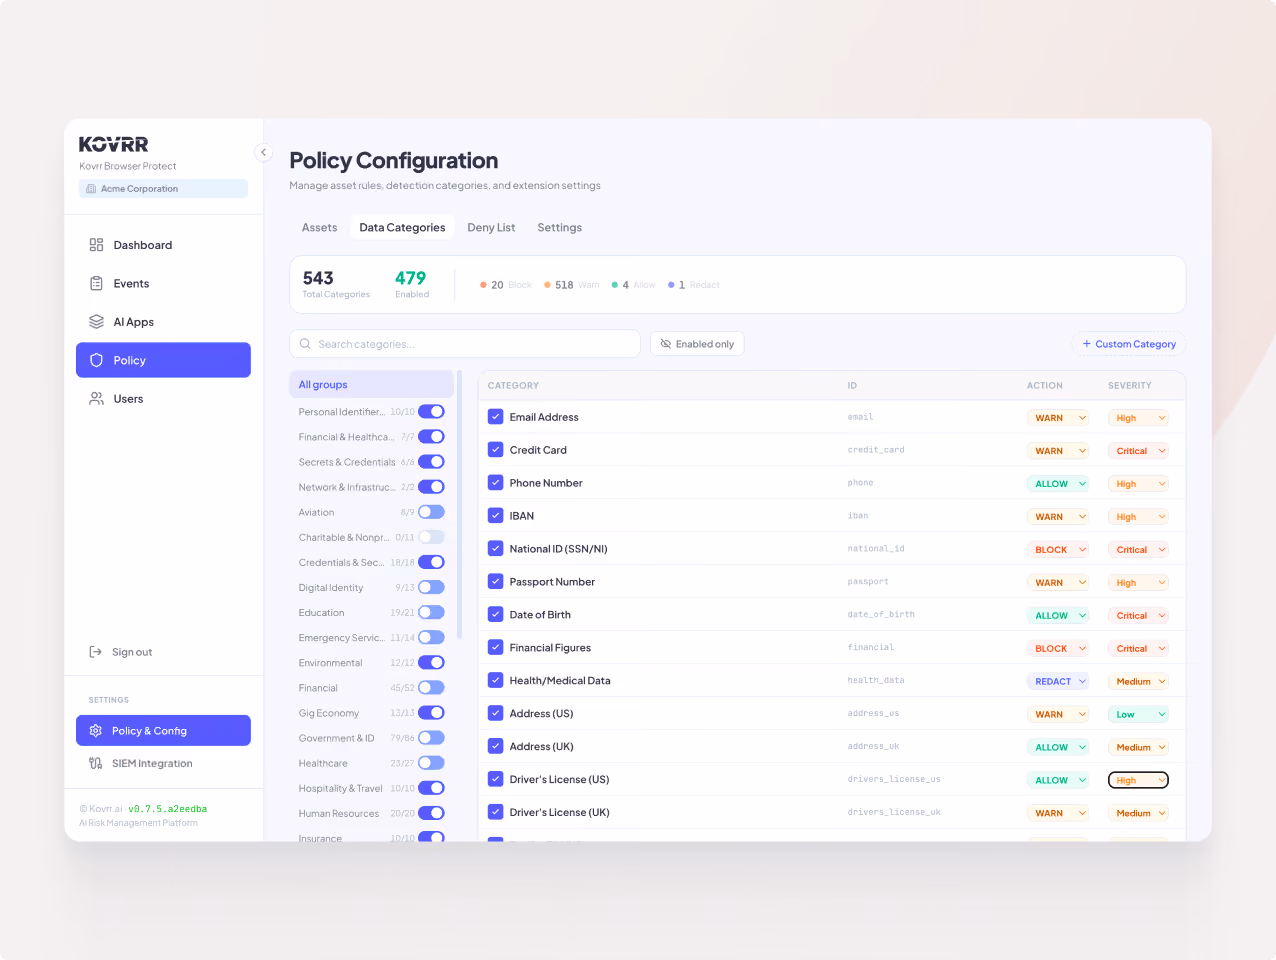The width and height of the screenshot is (1276, 960).
Task: Uncheck the Passport Number checkbox
Action: click(495, 581)
